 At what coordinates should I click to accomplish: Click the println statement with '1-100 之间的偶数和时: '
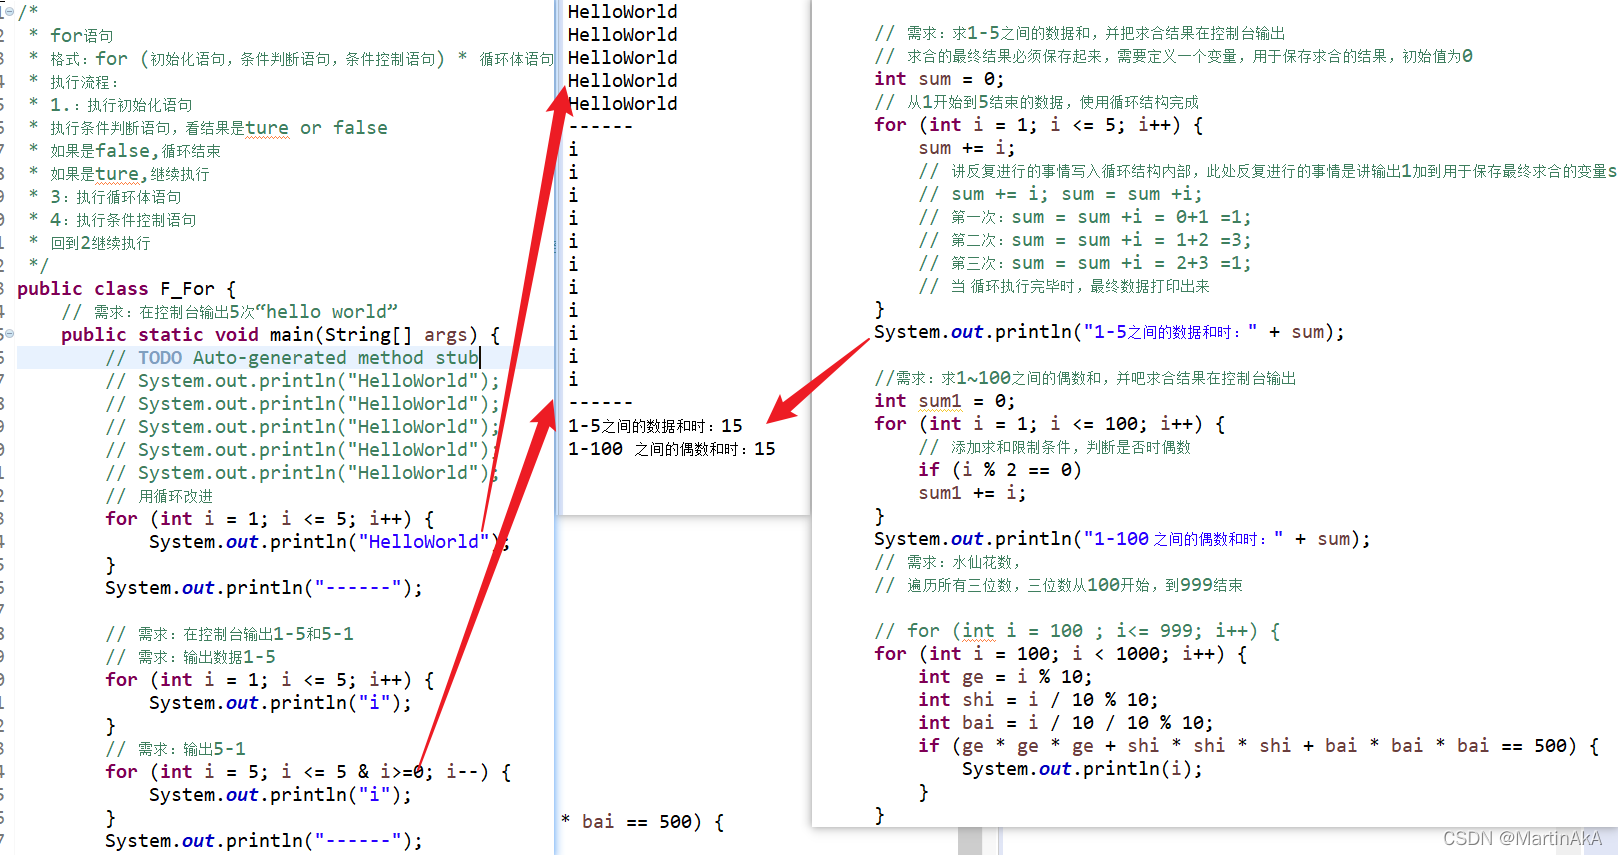pos(1122,539)
